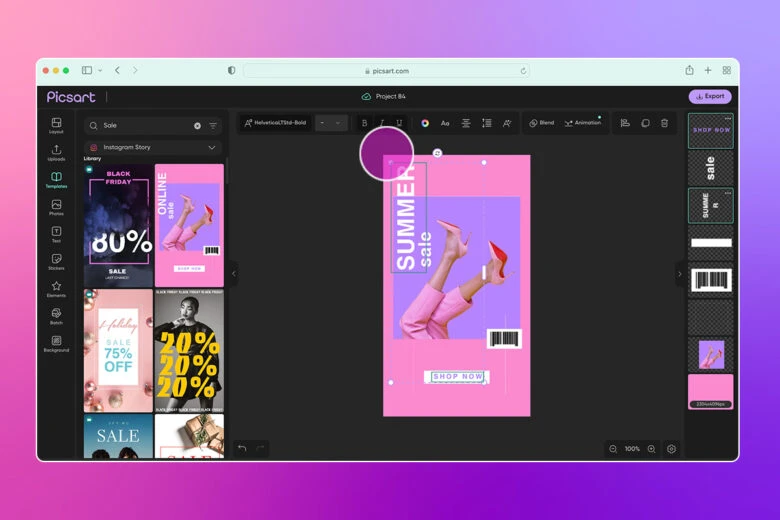
Task: Switch to the Photos tab
Action: coord(56,206)
